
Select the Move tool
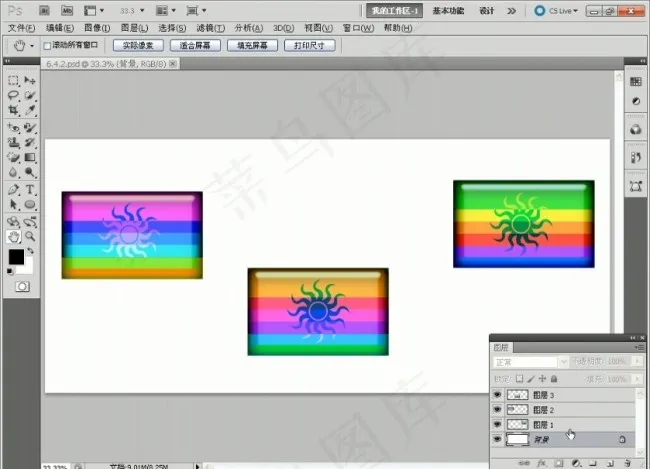click(31, 80)
